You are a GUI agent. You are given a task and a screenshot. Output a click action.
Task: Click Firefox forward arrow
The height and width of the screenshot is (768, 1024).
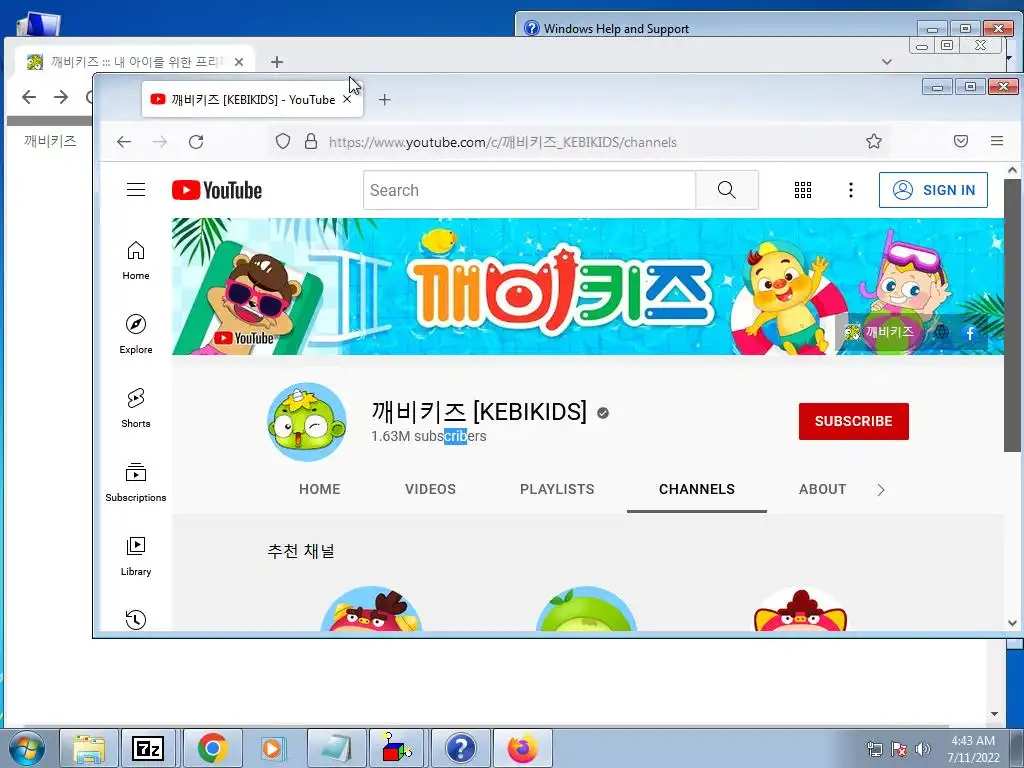(160, 142)
